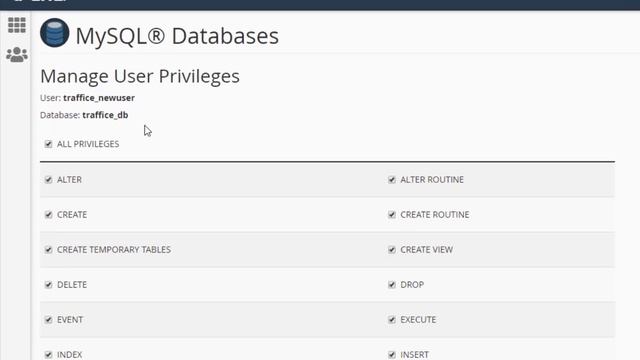Uncheck the EVENT privilege checkbox
Viewport: 640px width, 360px height.
point(49,320)
